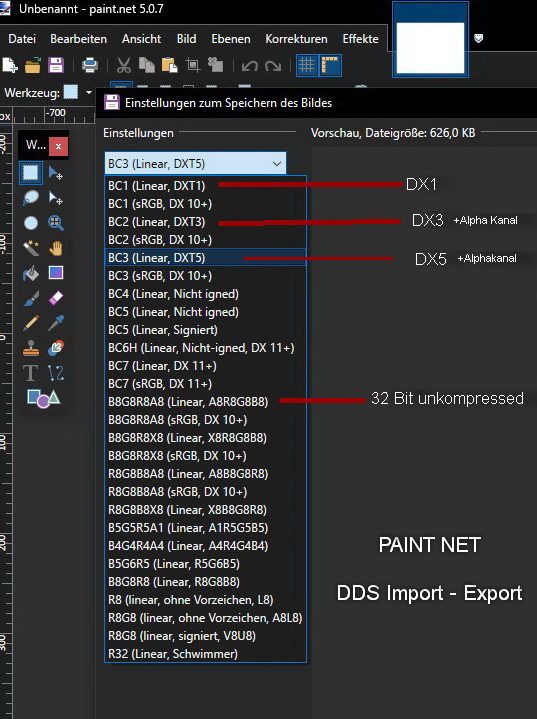Select the Gradient tool

point(55,273)
